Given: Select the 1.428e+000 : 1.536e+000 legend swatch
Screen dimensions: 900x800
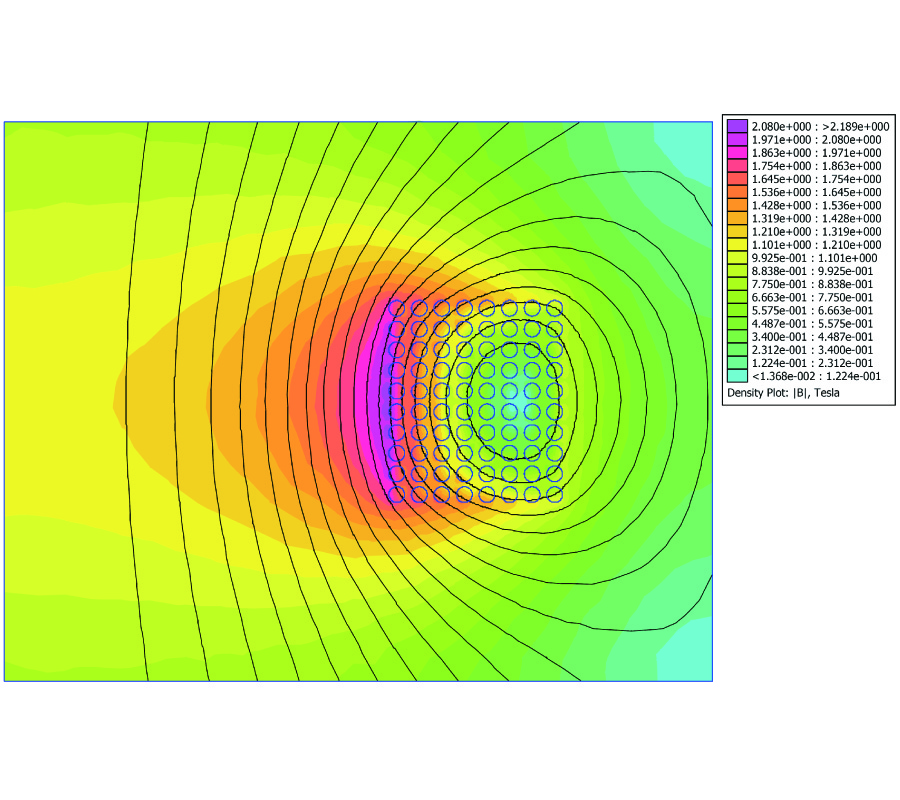Looking at the screenshot, I should coord(737,205).
